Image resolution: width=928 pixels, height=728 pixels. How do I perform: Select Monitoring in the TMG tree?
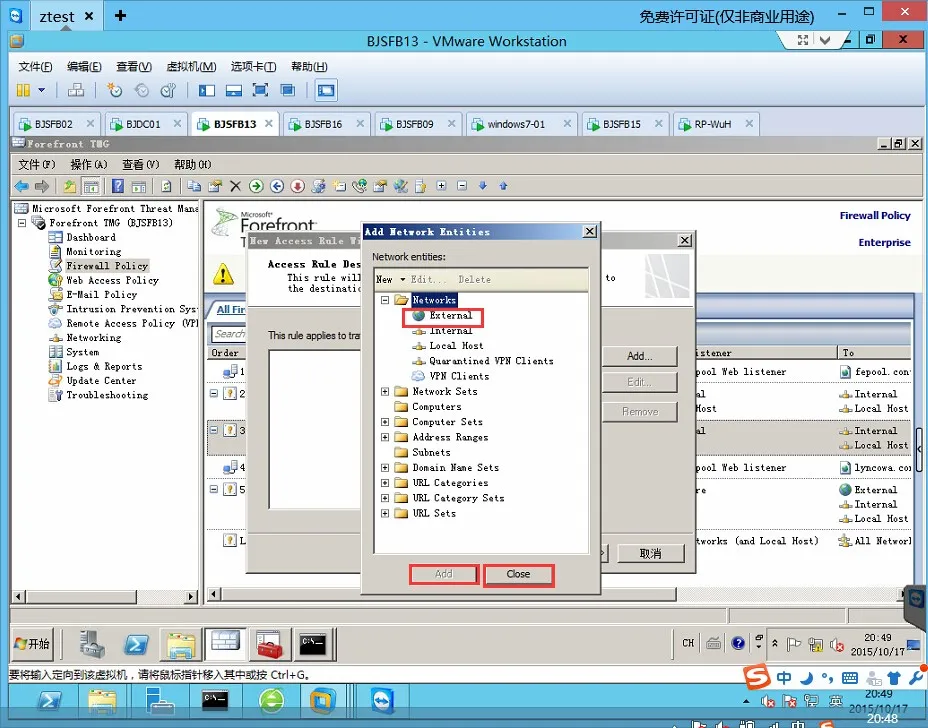tap(94, 252)
